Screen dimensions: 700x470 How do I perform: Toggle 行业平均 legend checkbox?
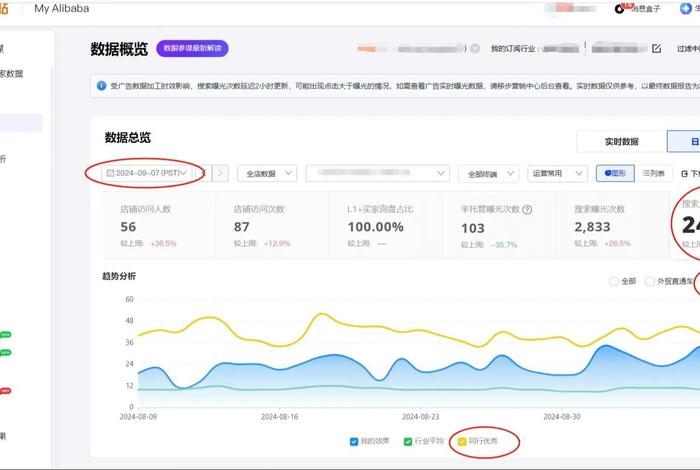coord(408,441)
